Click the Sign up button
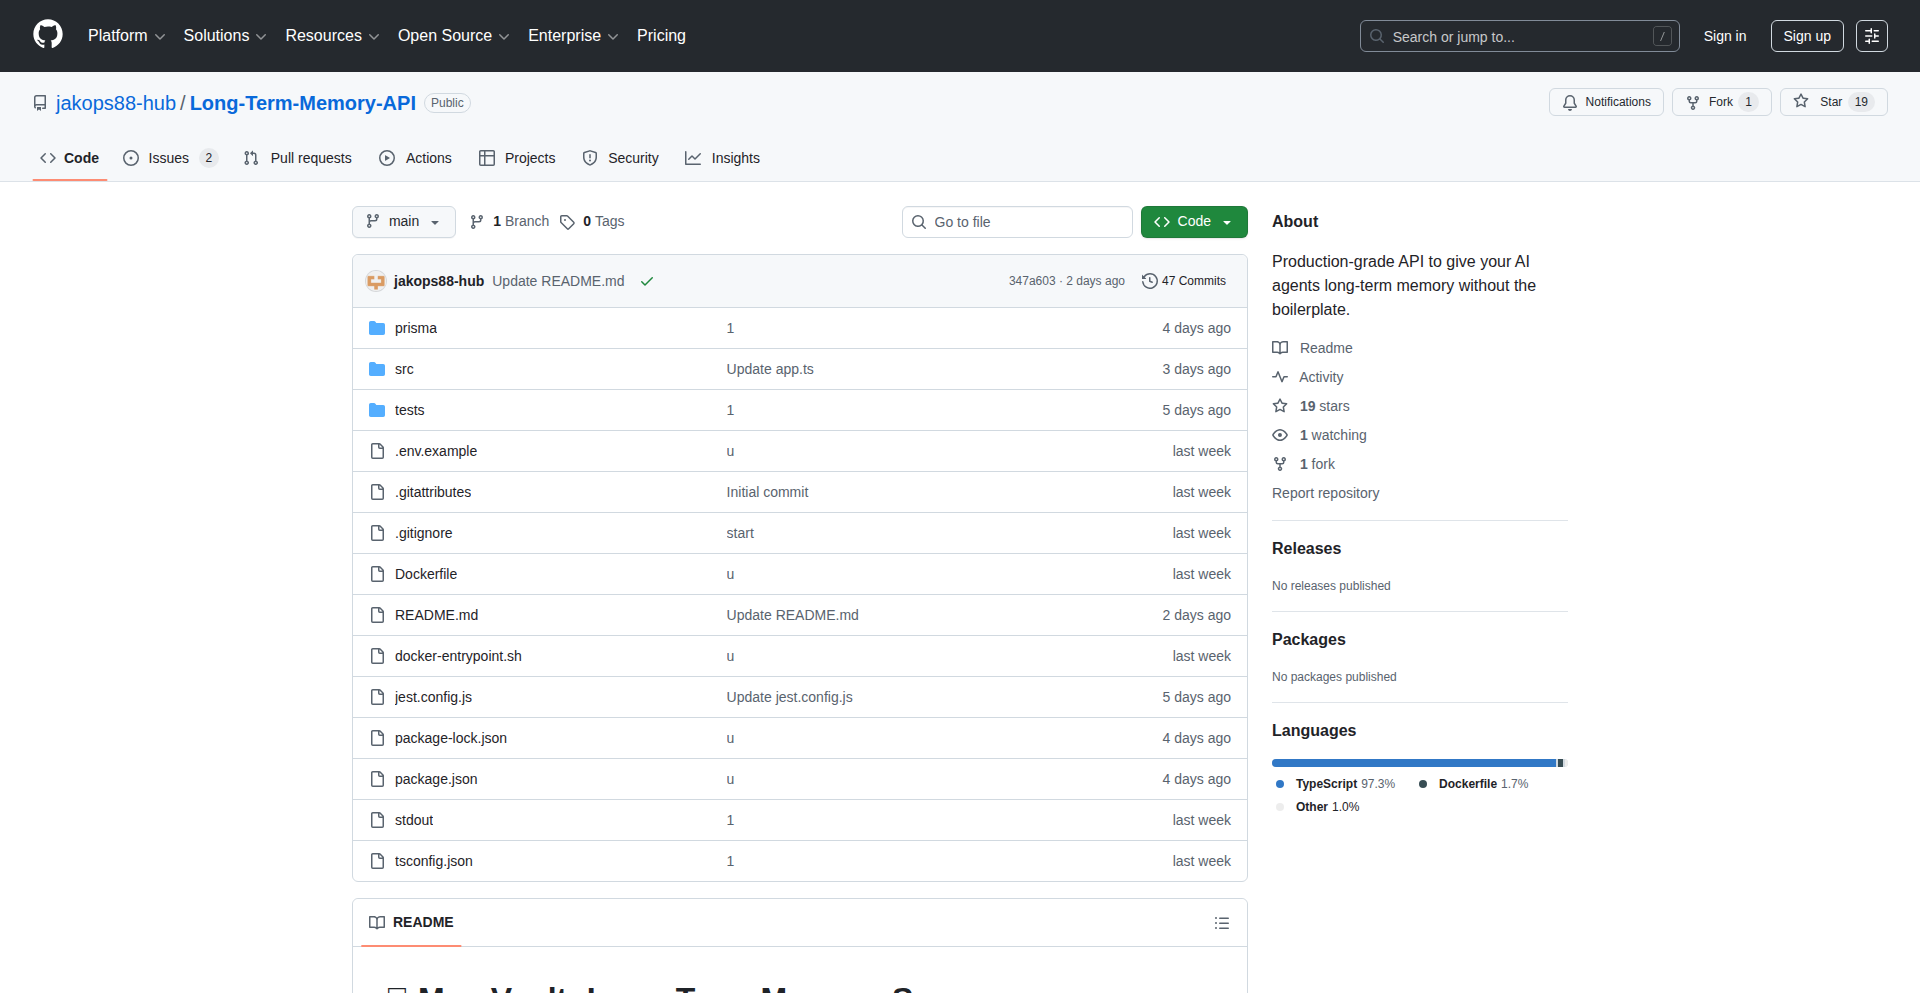 [1806, 35]
